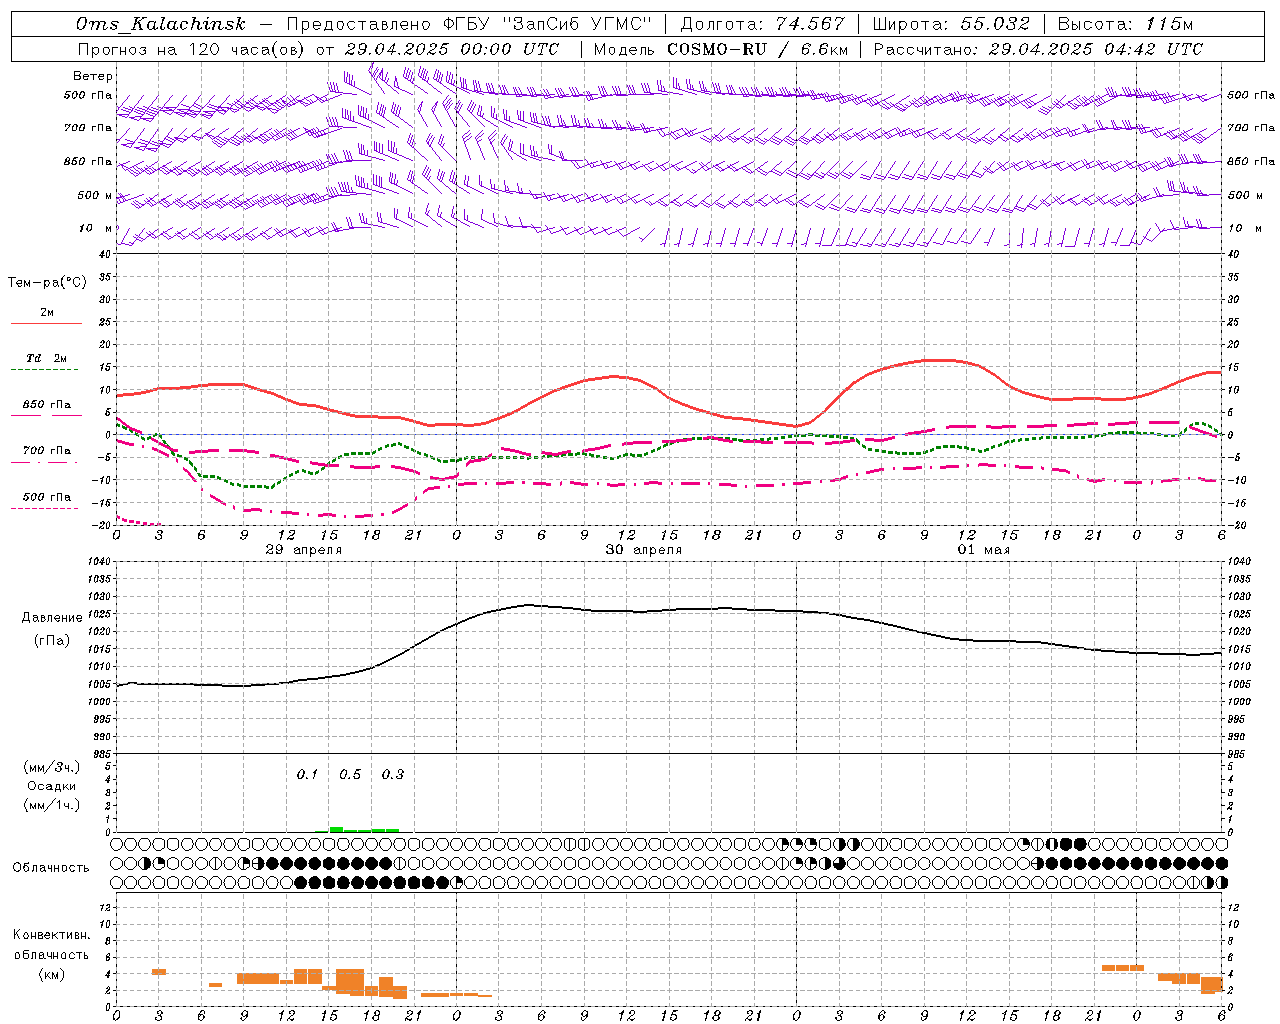1280x1024 pixels.
Task: Click the 'Модель COSMO-RU / 6.6км' label
Action: [720, 49]
